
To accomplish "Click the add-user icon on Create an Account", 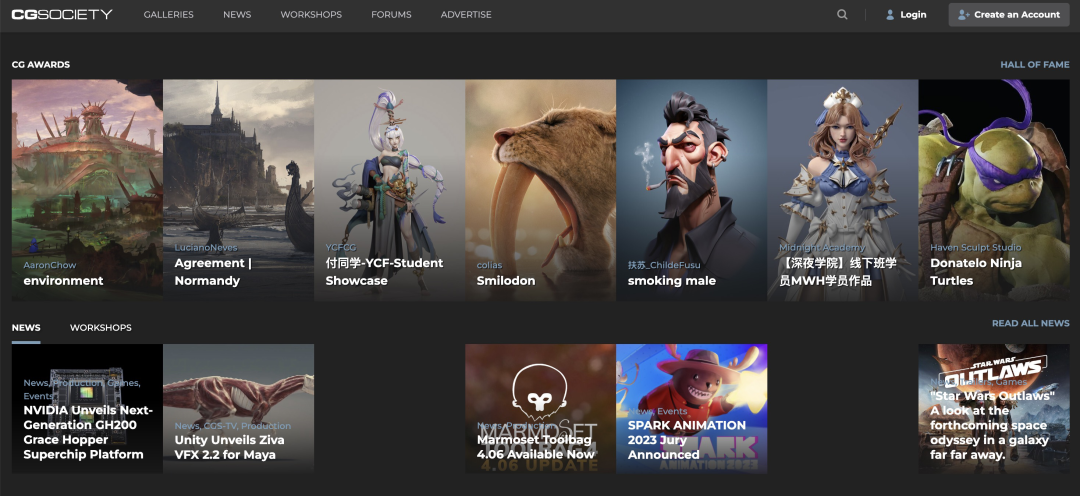I will [964, 14].
